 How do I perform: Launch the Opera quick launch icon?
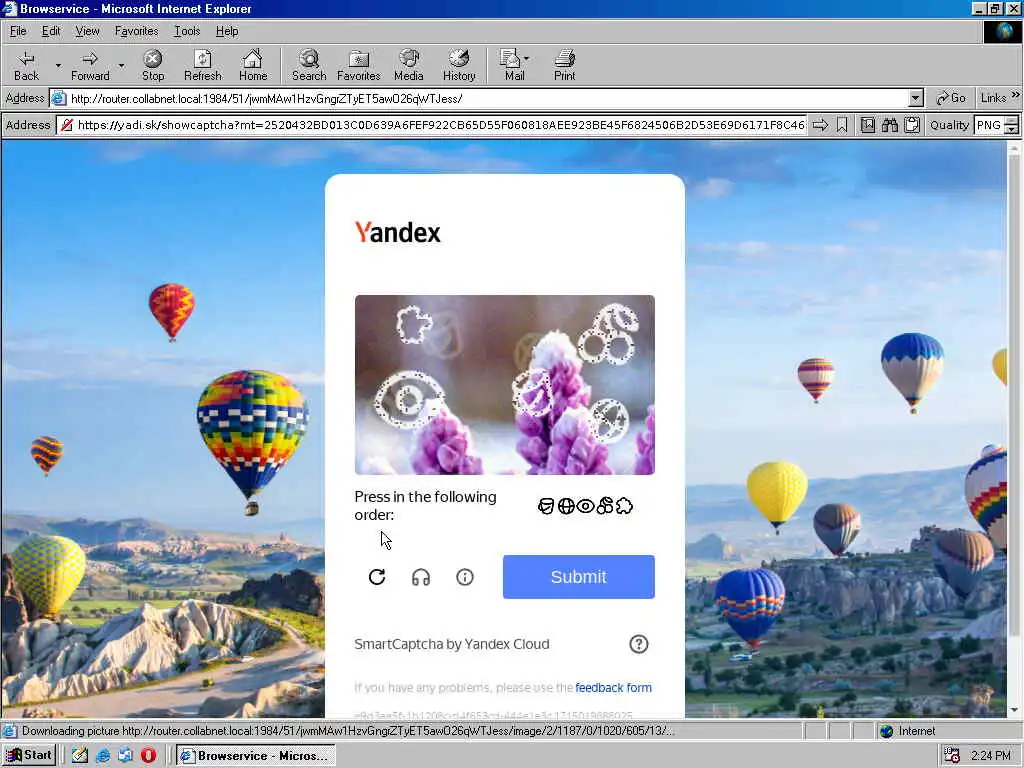point(148,756)
